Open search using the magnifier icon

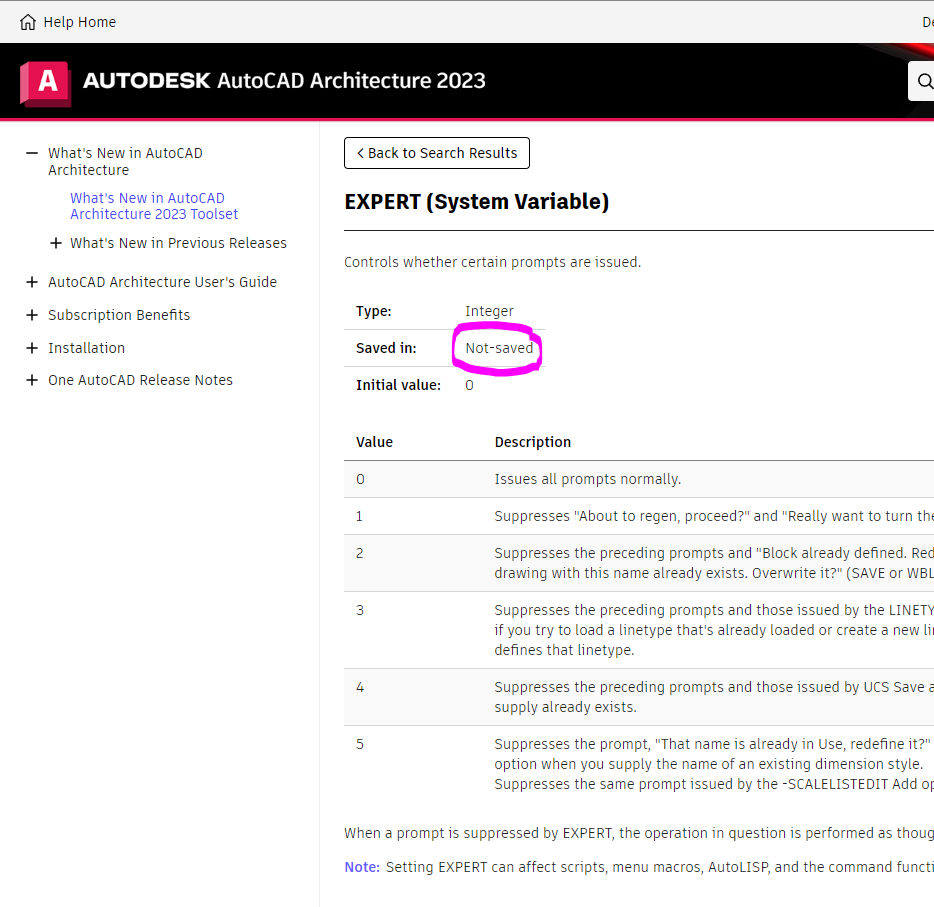coord(923,80)
